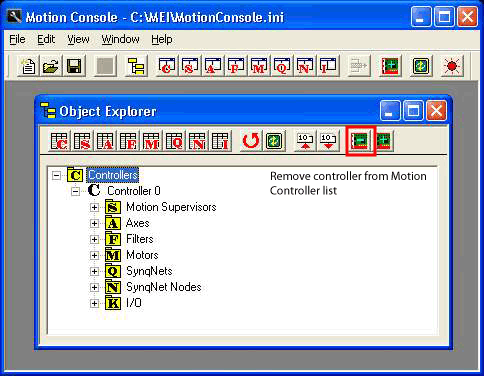
Task: Click the Q table icon in Object Explorer toolbar
Action: pos(174,141)
